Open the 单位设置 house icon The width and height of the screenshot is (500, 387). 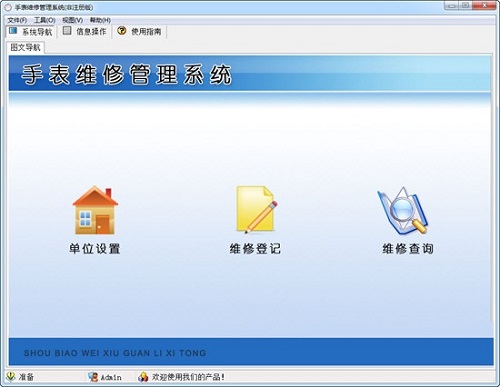pos(95,210)
